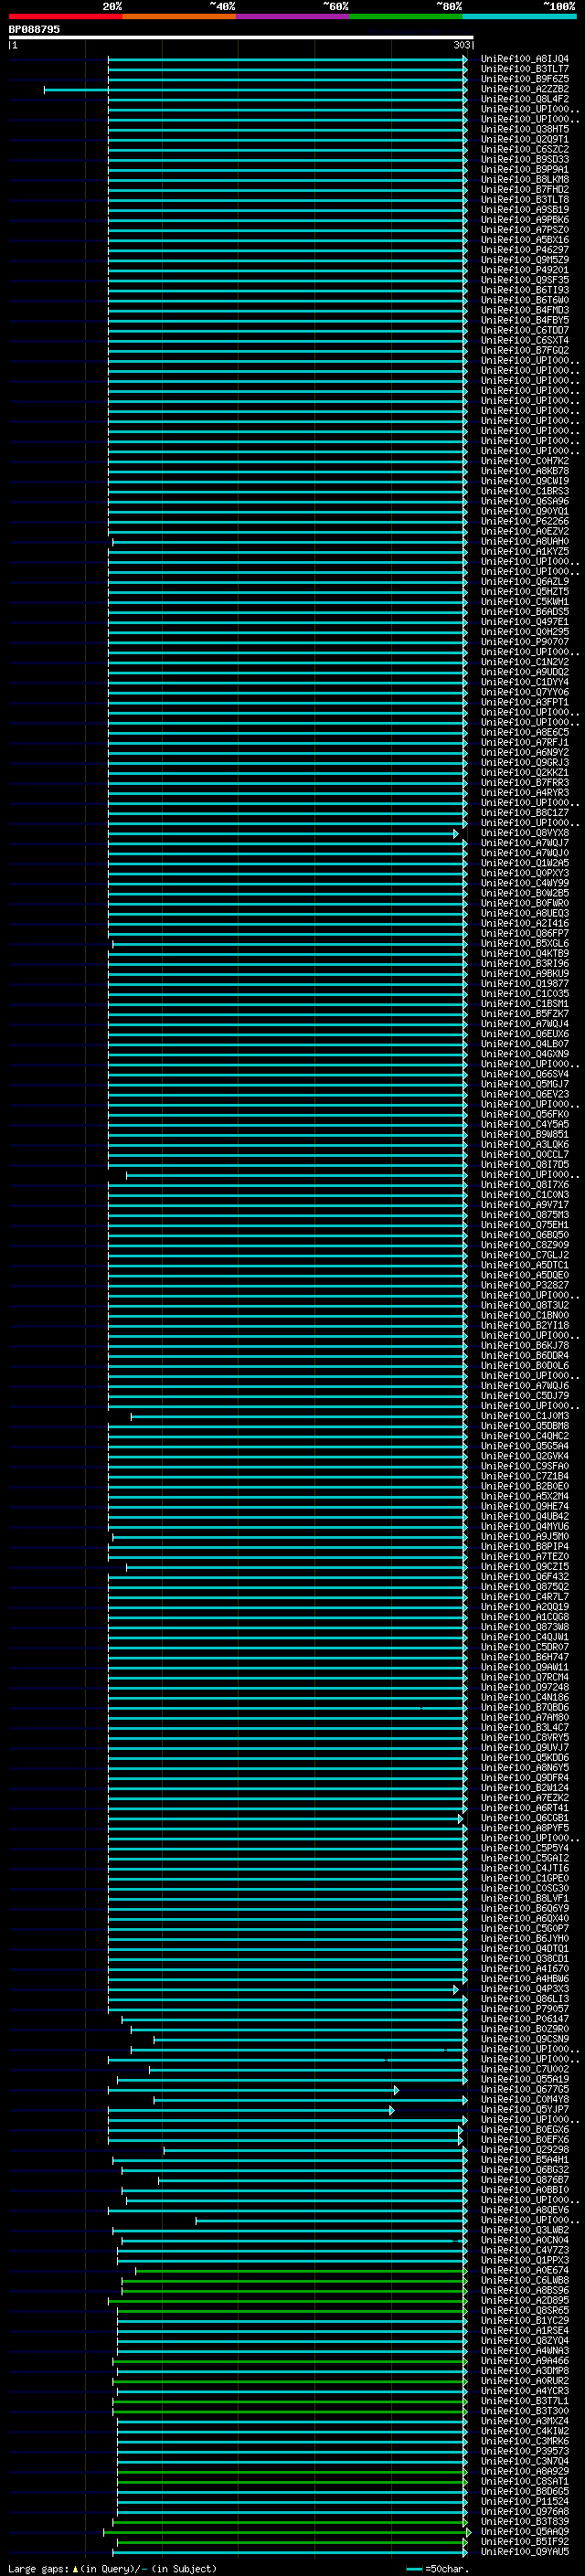Click hit label UniRef100_C6SZC2
This screenshot has height=2576, width=585.
pyautogui.click(x=524, y=149)
